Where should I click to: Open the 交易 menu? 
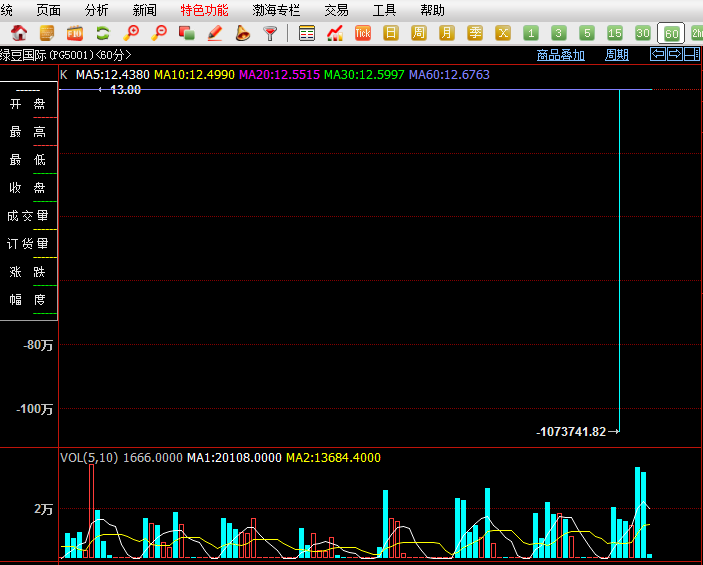click(x=337, y=10)
